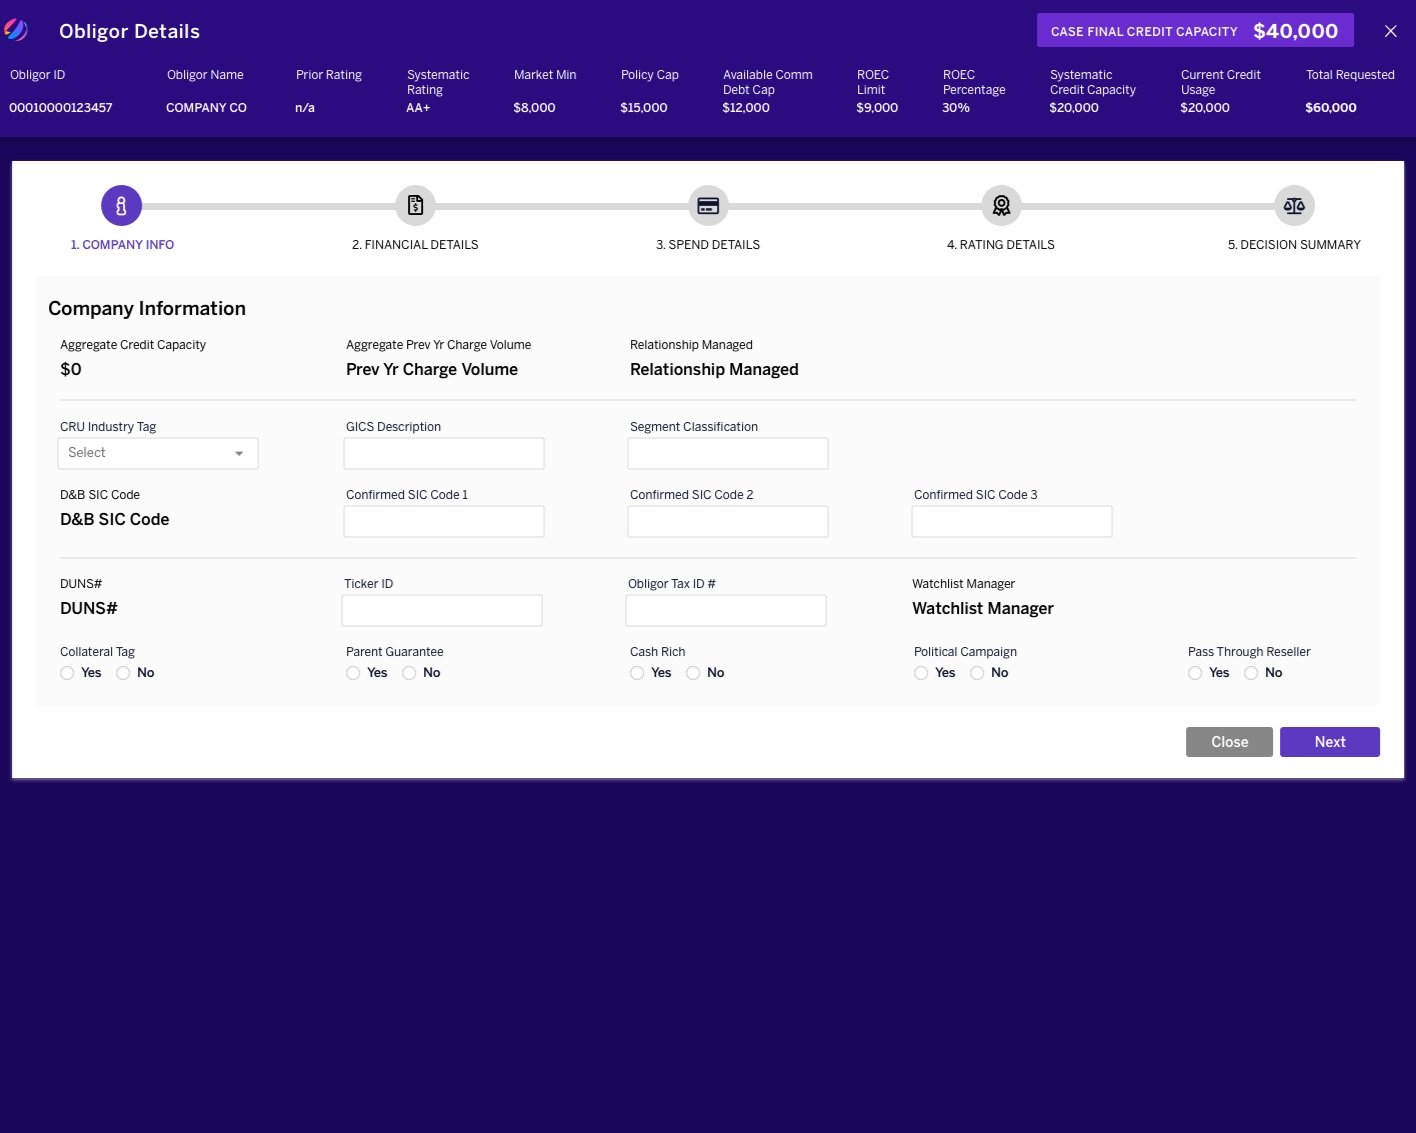Screen dimensions: 1416x1133
Task: Select the 5. DECISION SUMMARY tab label
Action: (1294, 245)
